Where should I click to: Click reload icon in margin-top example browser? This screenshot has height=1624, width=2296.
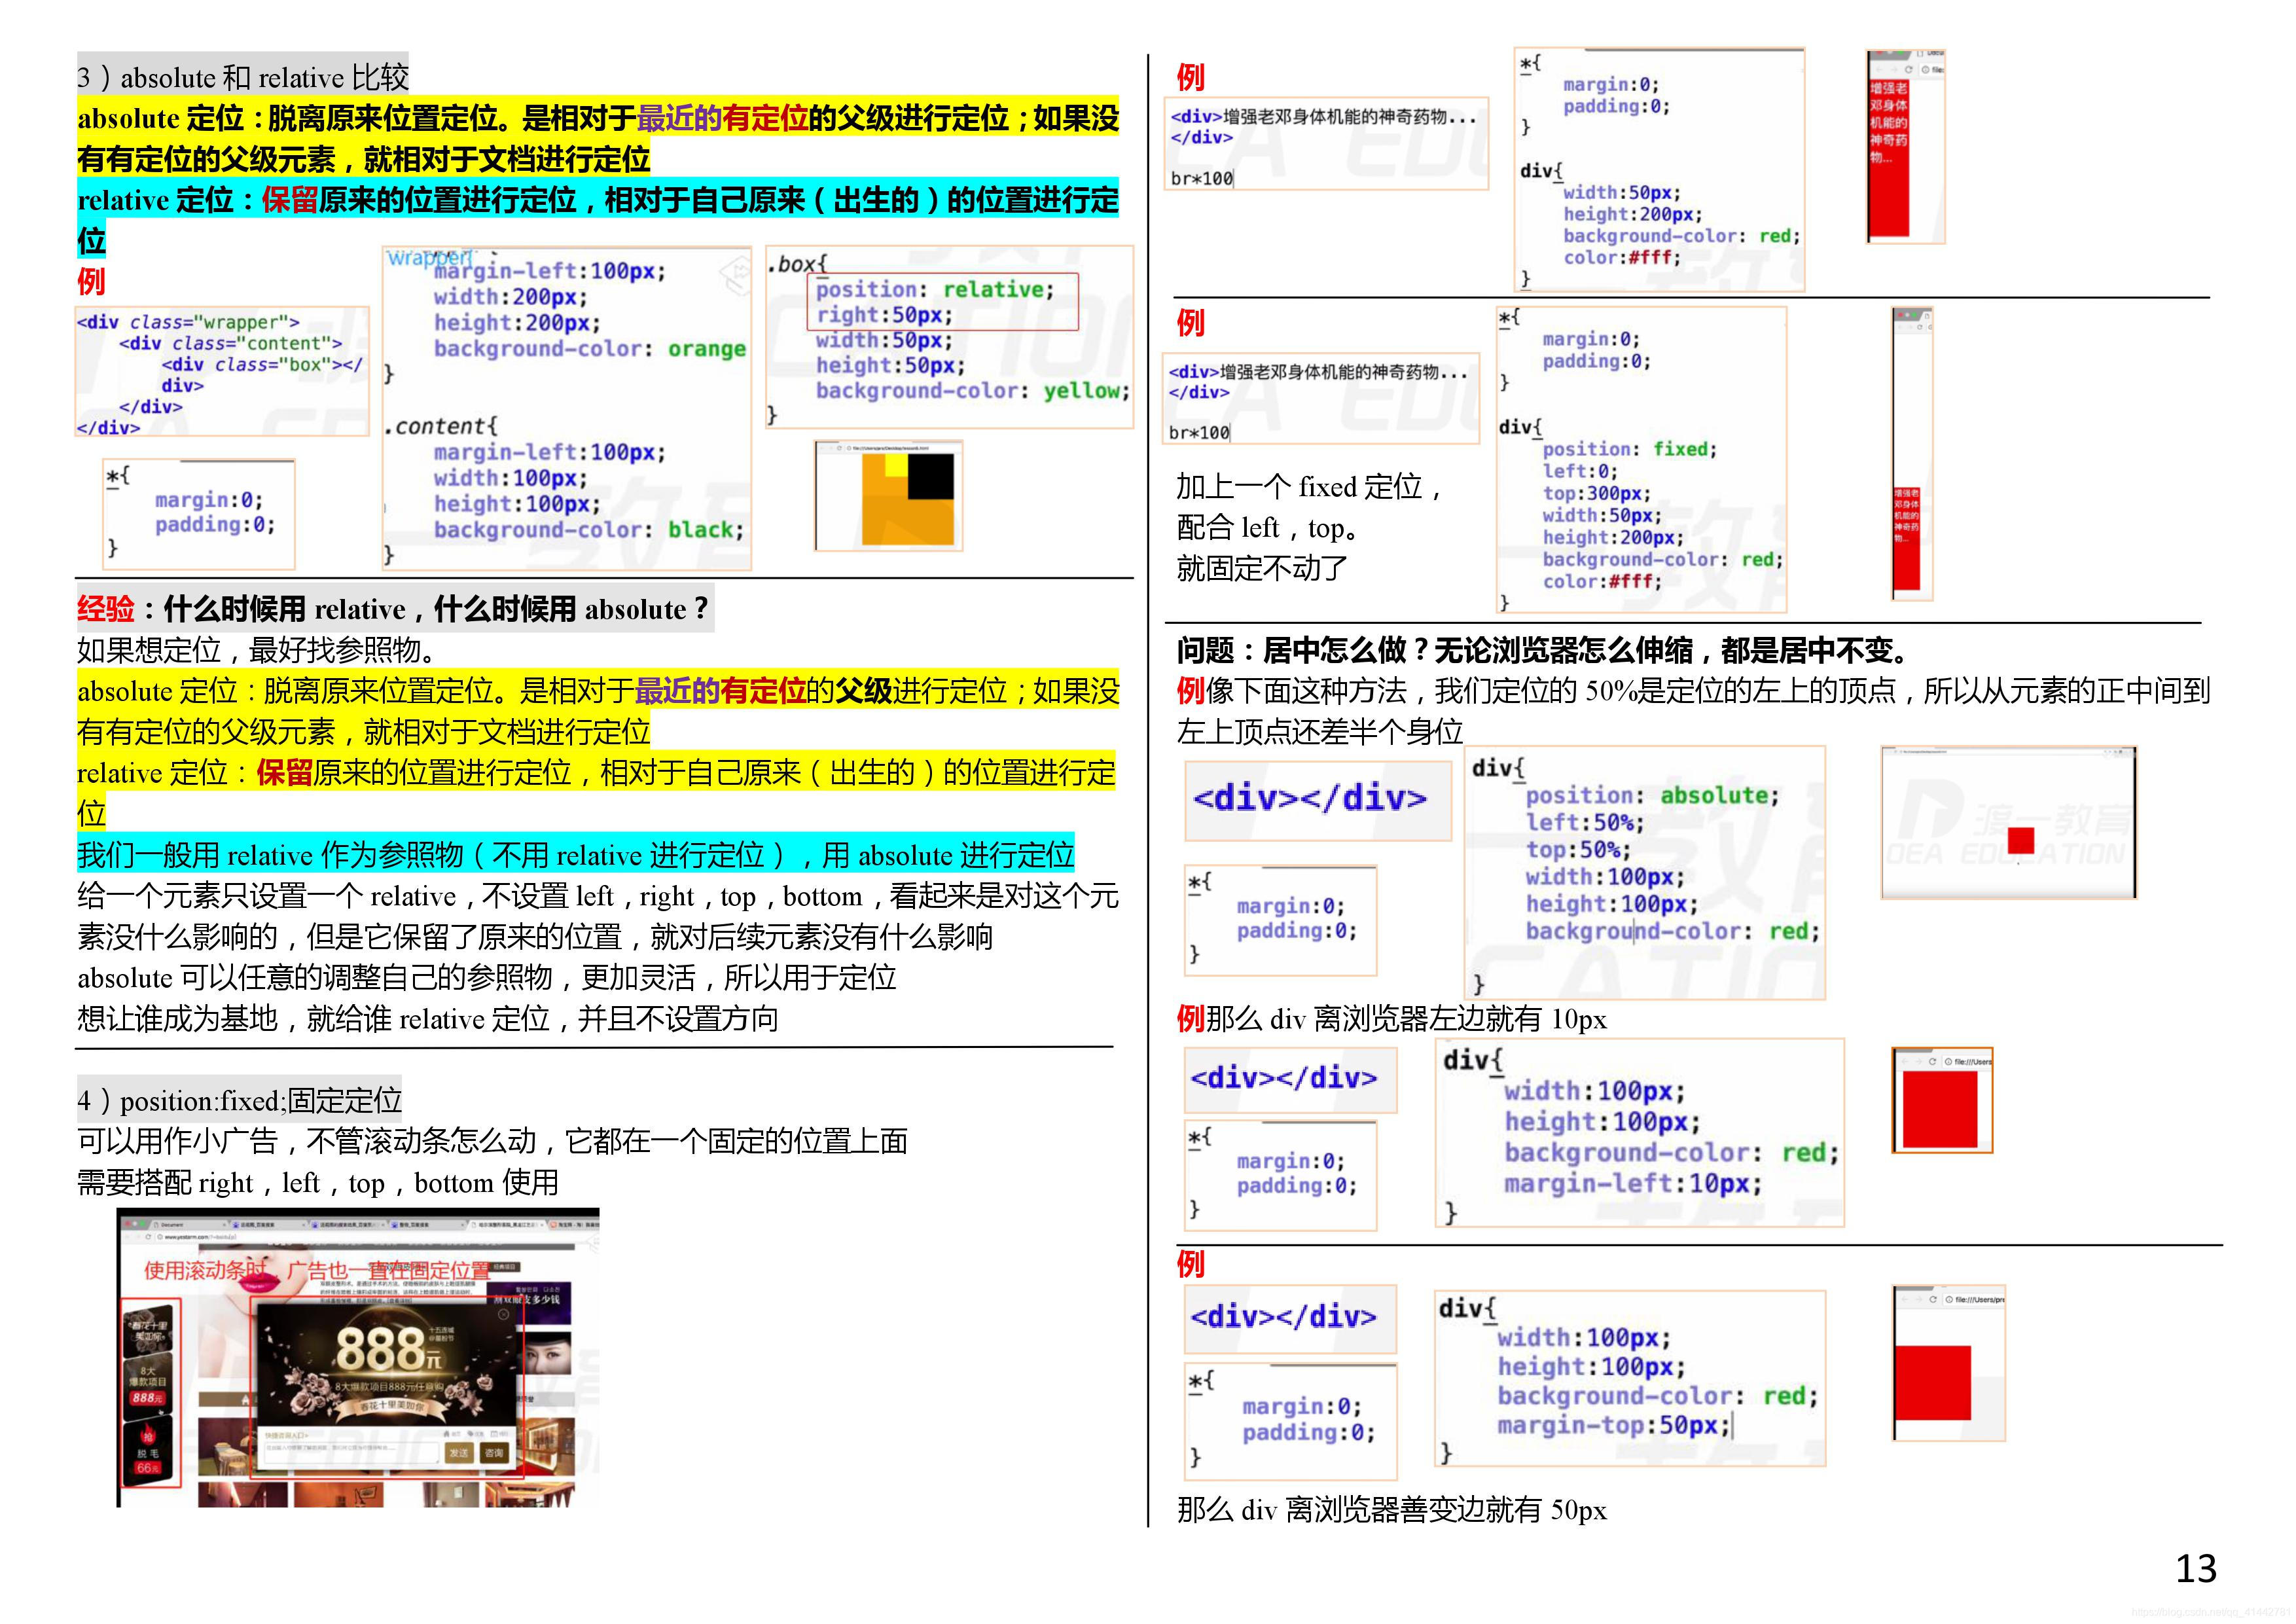tap(1933, 1299)
